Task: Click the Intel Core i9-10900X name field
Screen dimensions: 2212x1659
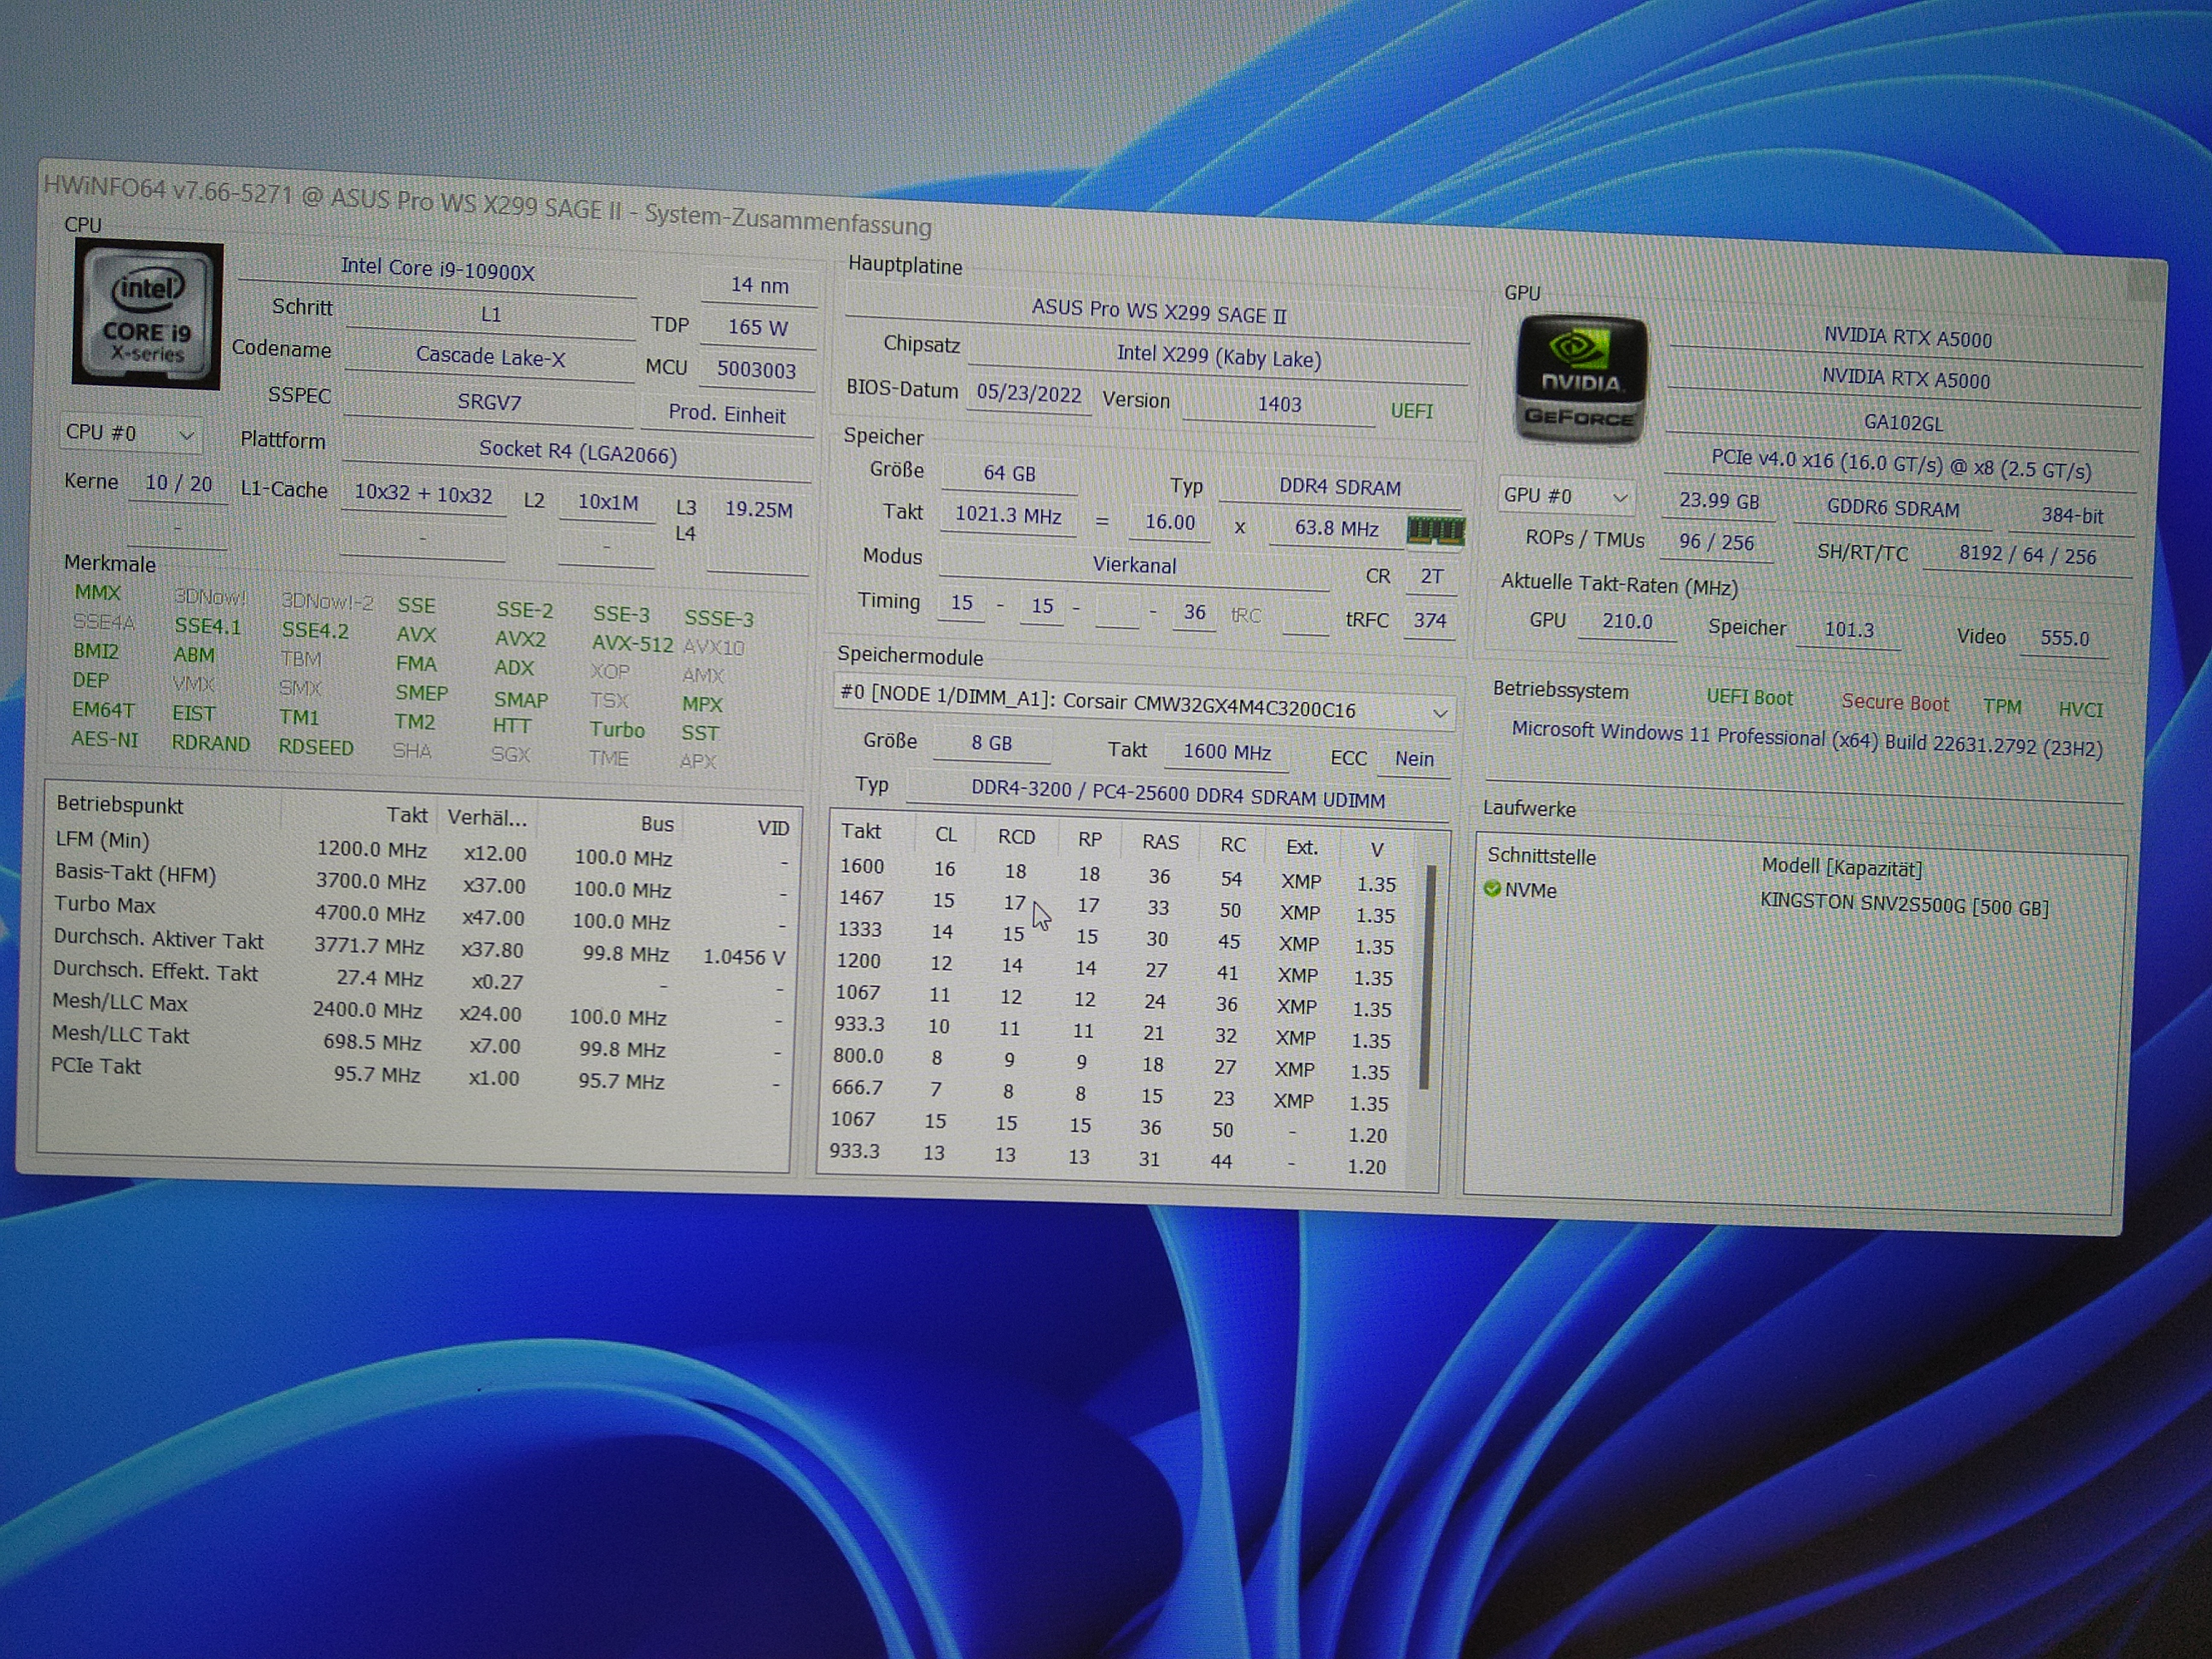Action: click(437, 270)
